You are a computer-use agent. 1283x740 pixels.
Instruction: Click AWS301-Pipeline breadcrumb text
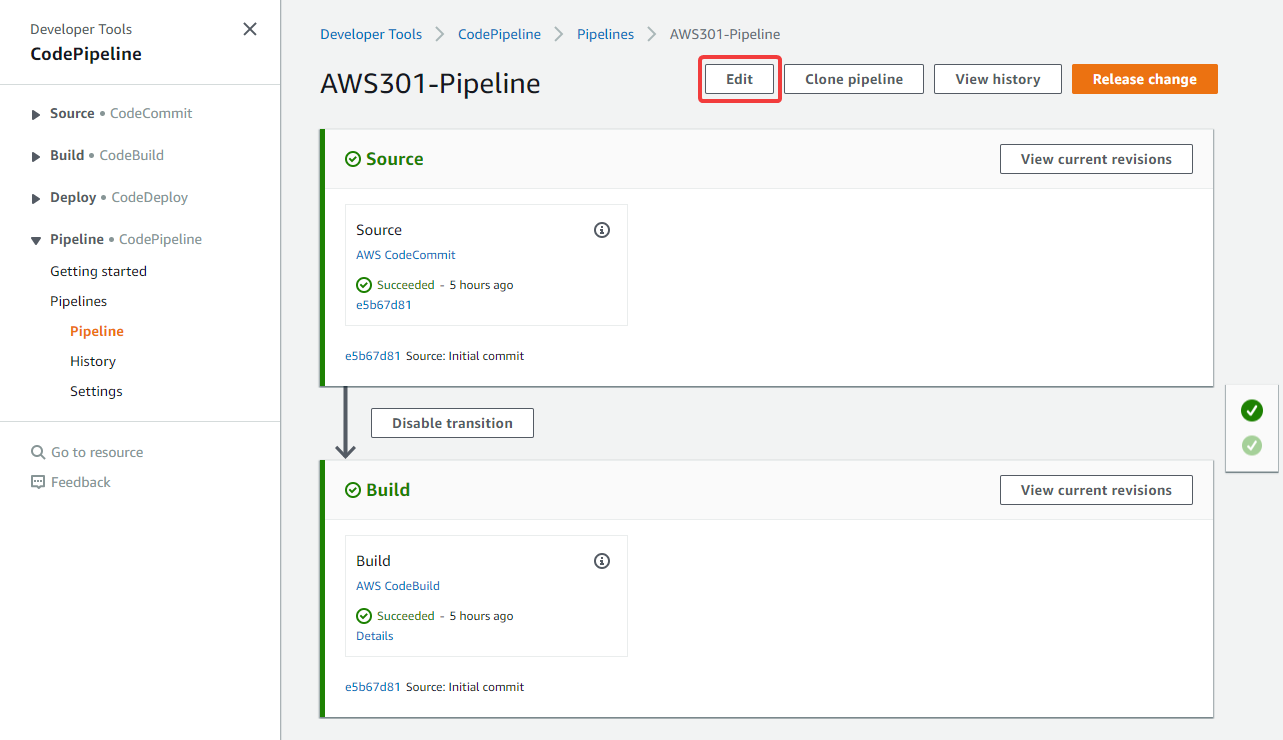725,34
